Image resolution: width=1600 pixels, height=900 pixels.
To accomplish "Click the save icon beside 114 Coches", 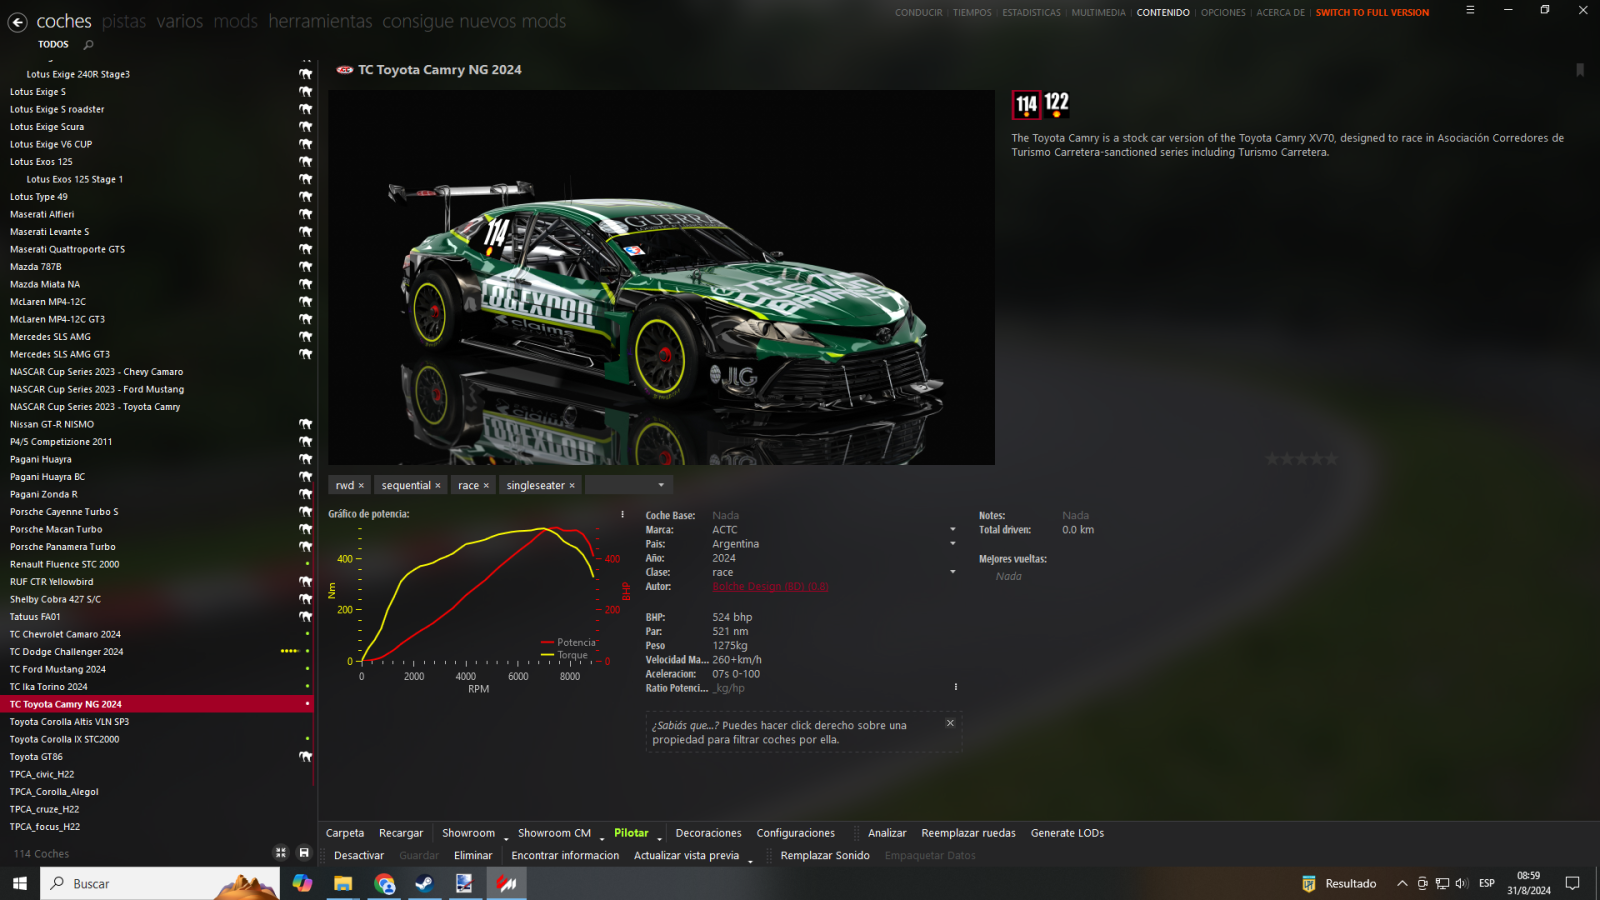I will [x=304, y=853].
